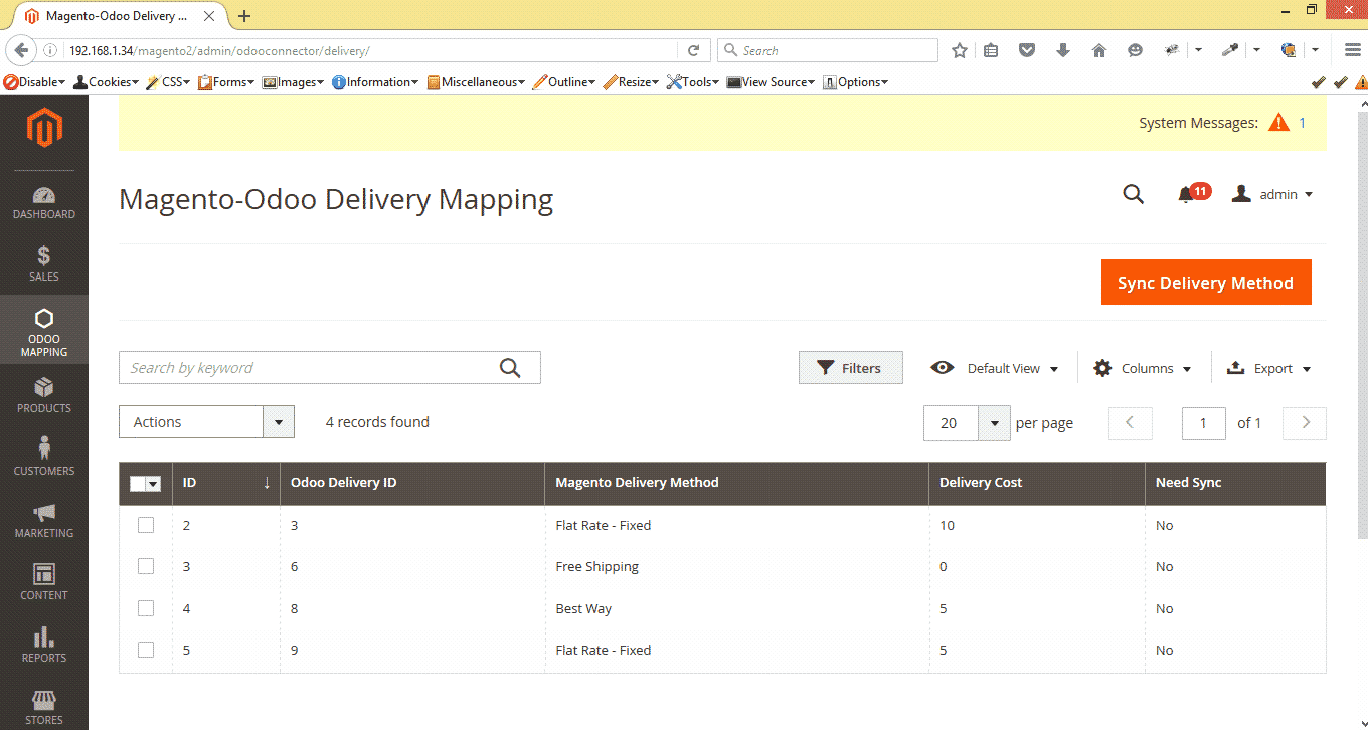This screenshot has width=1368, height=730.
Task: Open the mass-select dropdown arrow in header
Action: [x=153, y=484]
